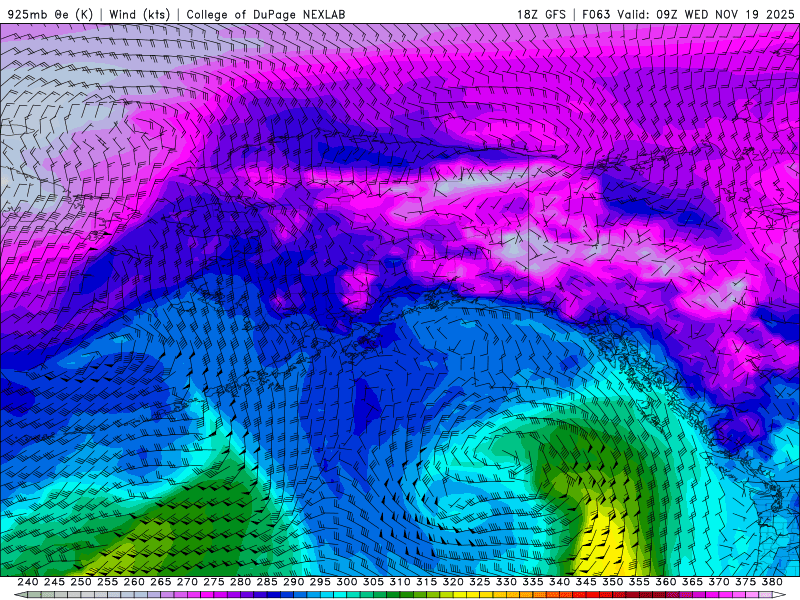Click the '18Z GFS' model run label
800x600 pixels.
(x=542, y=15)
